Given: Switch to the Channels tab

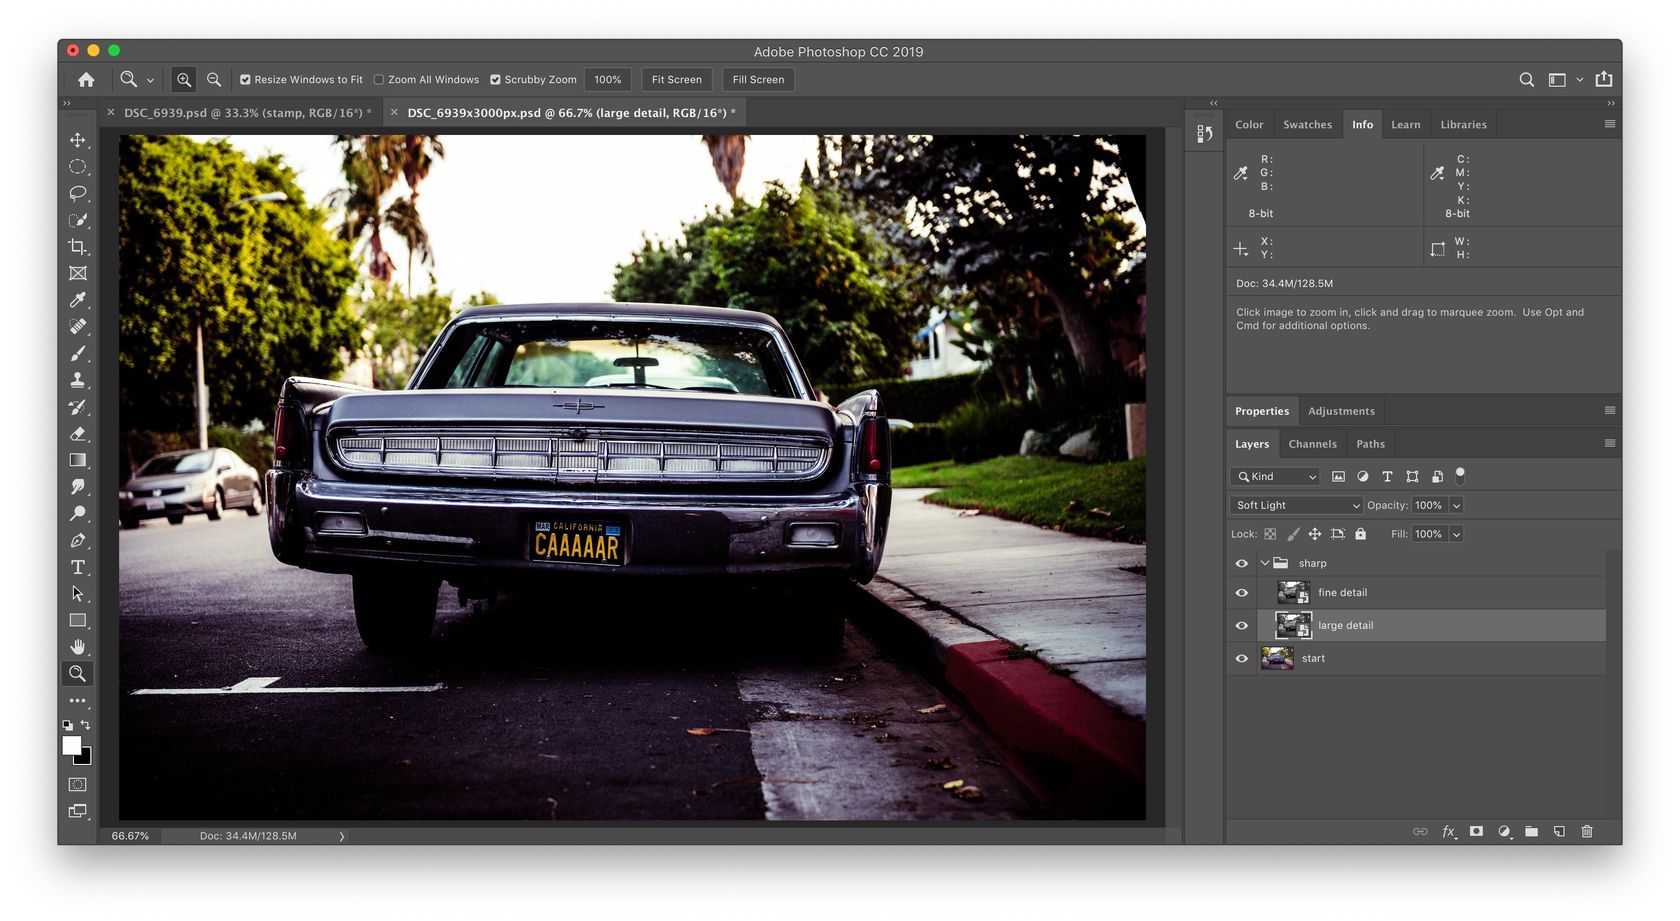Looking at the screenshot, I should click(x=1312, y=444).
